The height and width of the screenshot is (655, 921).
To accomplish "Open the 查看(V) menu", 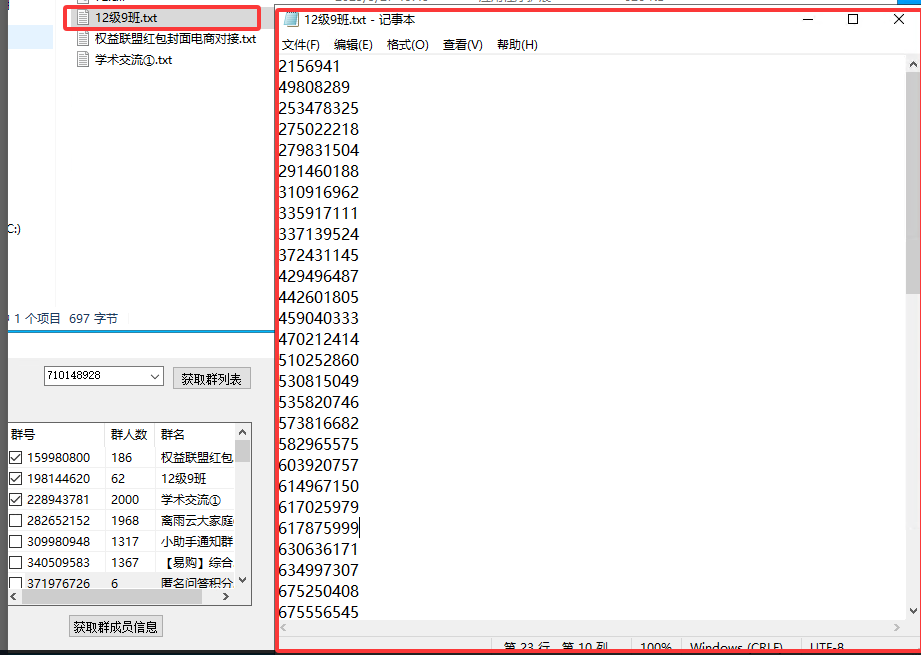I will pyautogui.click(x=462, y=44).
